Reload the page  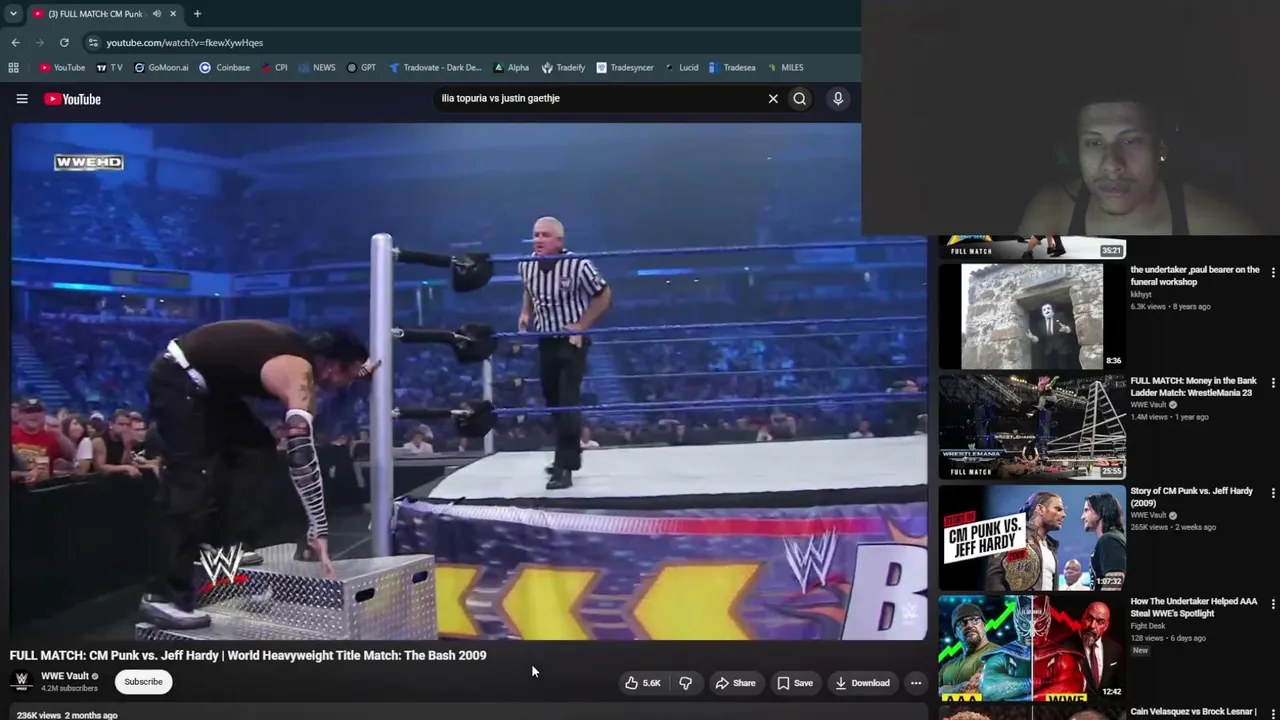[64, 43]
